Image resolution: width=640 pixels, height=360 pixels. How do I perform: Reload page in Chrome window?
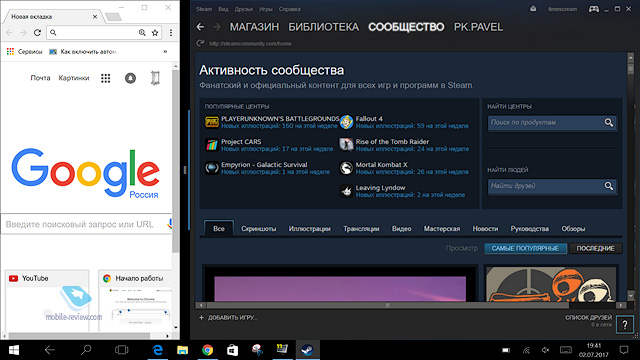(x=37, y=33)
